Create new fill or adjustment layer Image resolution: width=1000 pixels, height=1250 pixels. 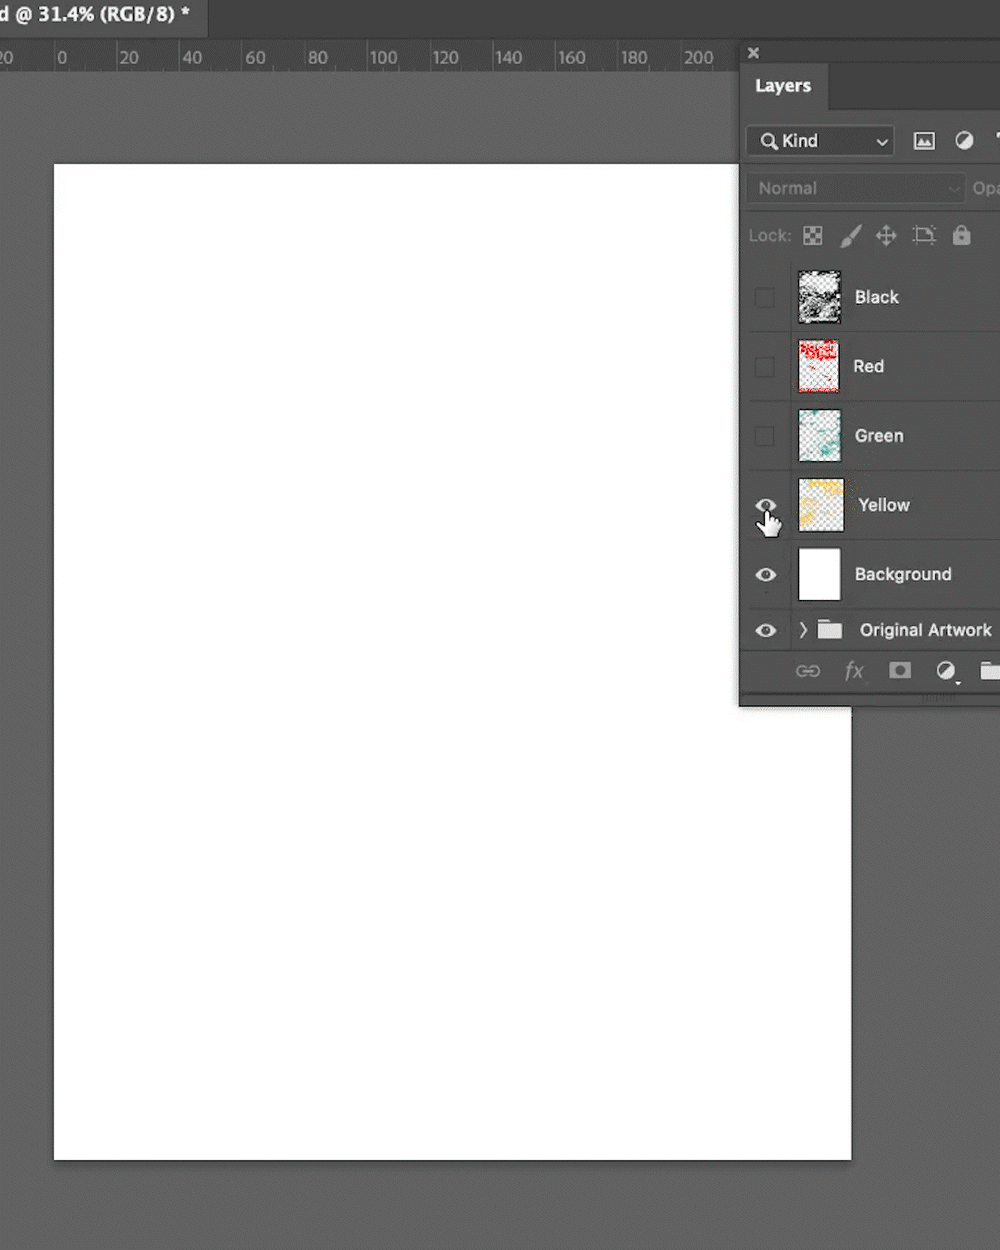point(946,671)
